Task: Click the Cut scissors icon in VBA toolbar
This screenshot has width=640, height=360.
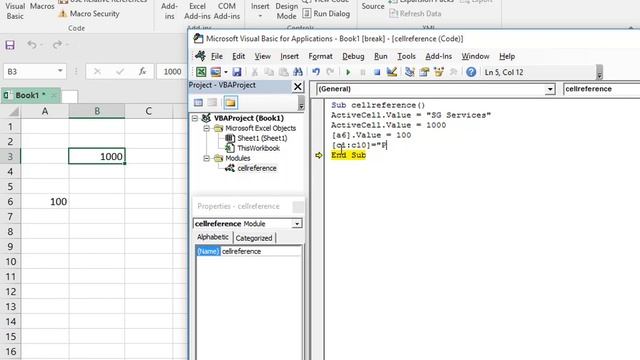Action: 254,72
